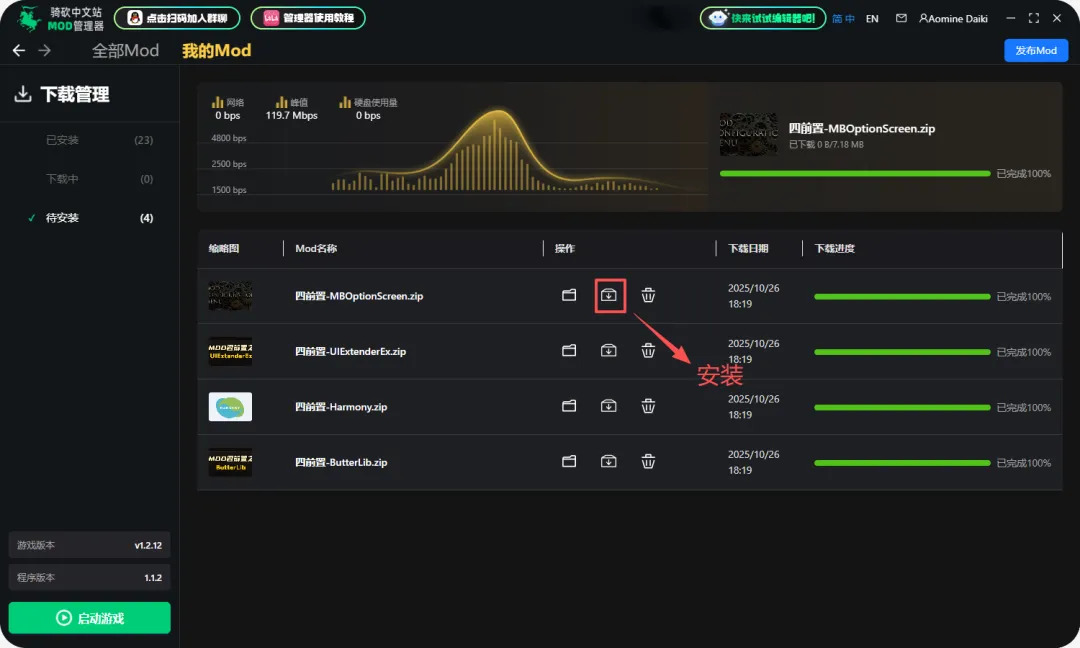Click the 发布Mod button
Image resolution: width=1080 pixels, height=648 pixels.
pos(1035,51)
